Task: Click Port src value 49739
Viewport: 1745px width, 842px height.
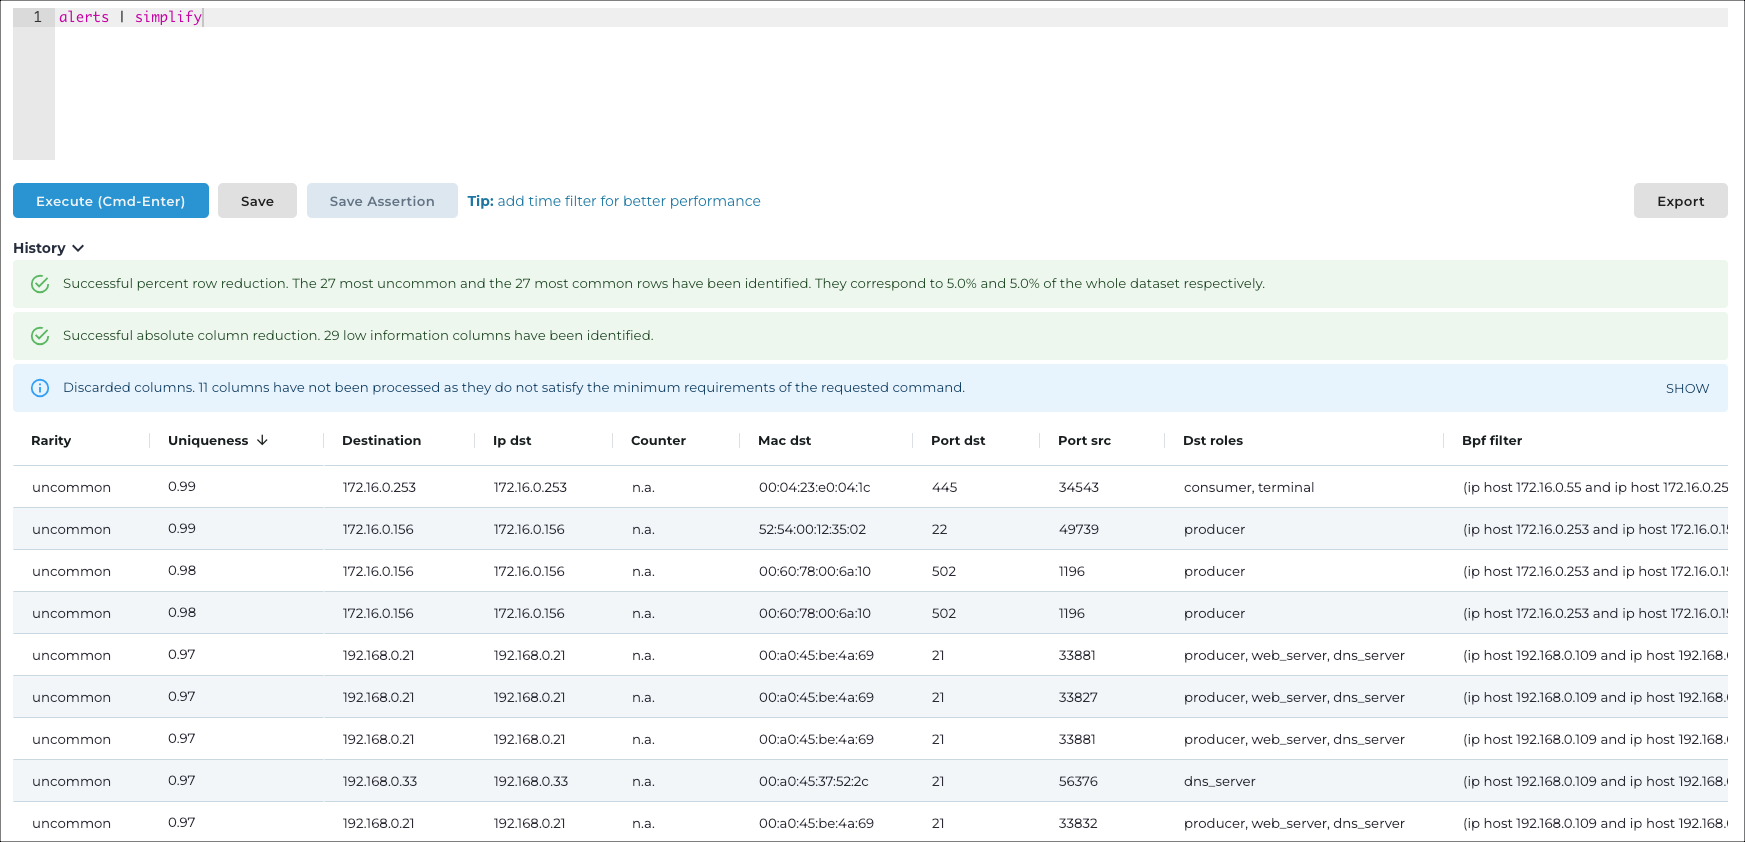Action: pos(1078,529)
